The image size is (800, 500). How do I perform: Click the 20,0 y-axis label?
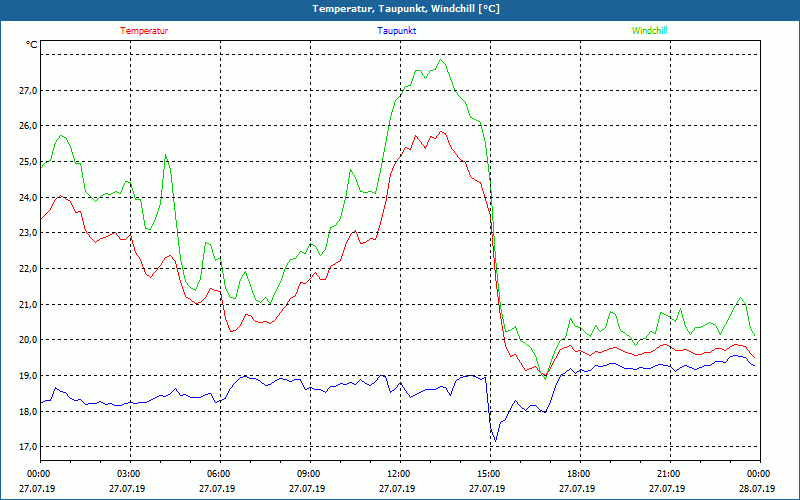coord(29,340)
